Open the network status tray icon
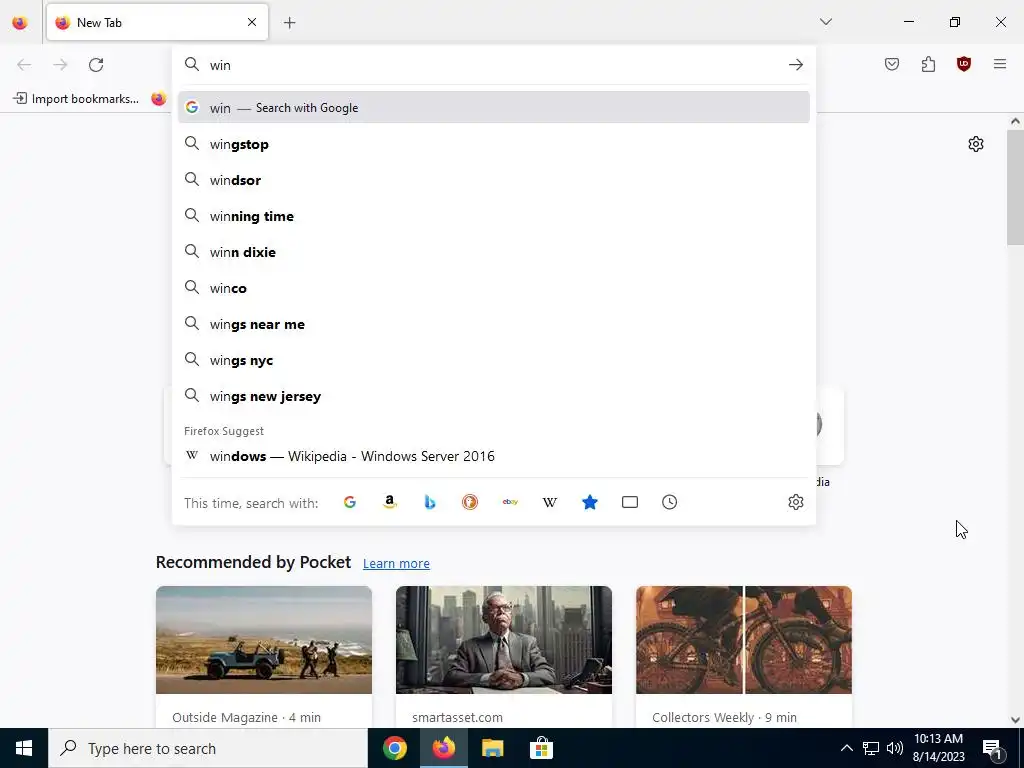The image size is (1024, 768). (871, 748)
